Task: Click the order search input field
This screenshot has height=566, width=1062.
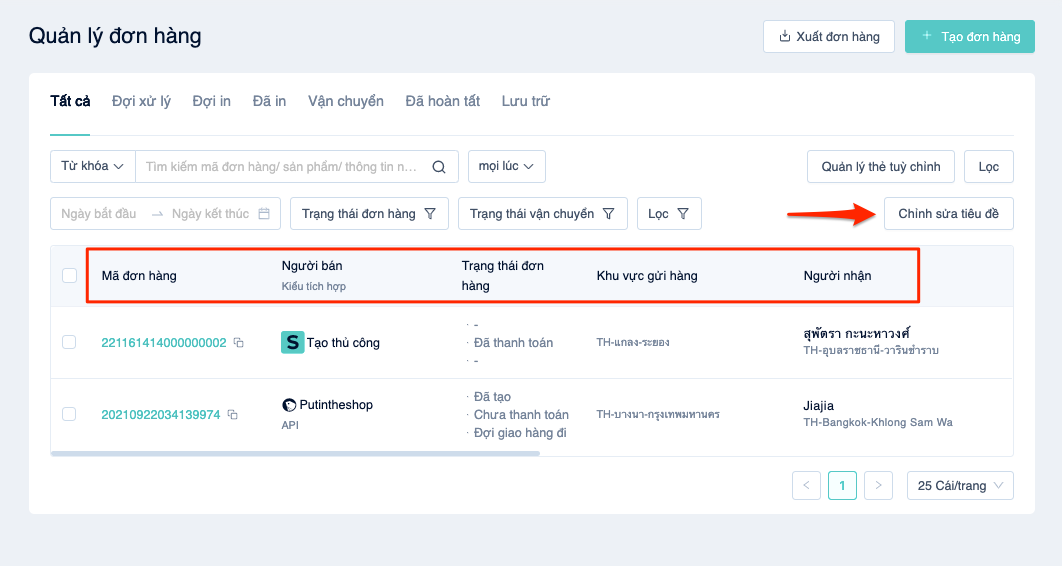Action: (x=282, y=167)
